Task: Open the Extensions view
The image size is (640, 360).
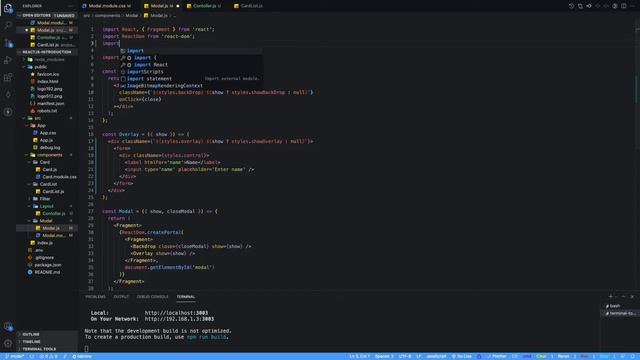Action: [x=8, y=77]
